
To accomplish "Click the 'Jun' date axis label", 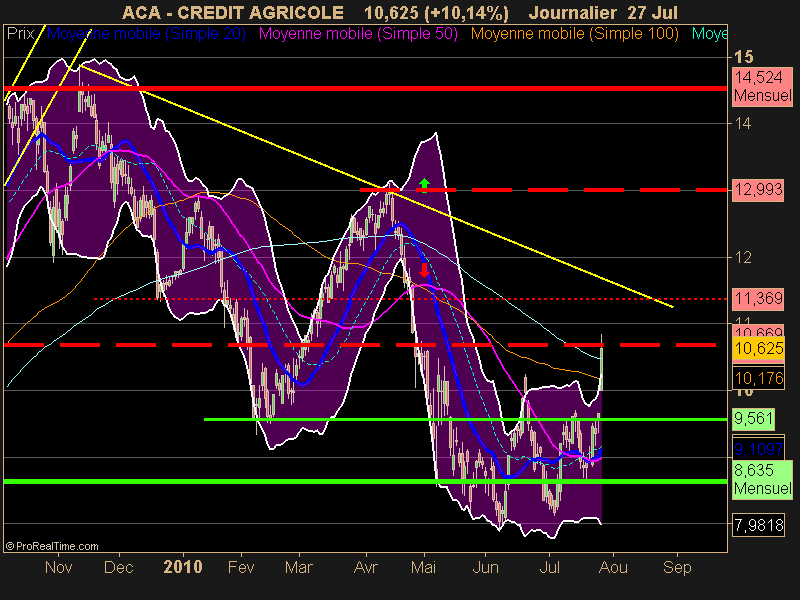I will pyautogui.click(x=485, y=567).
